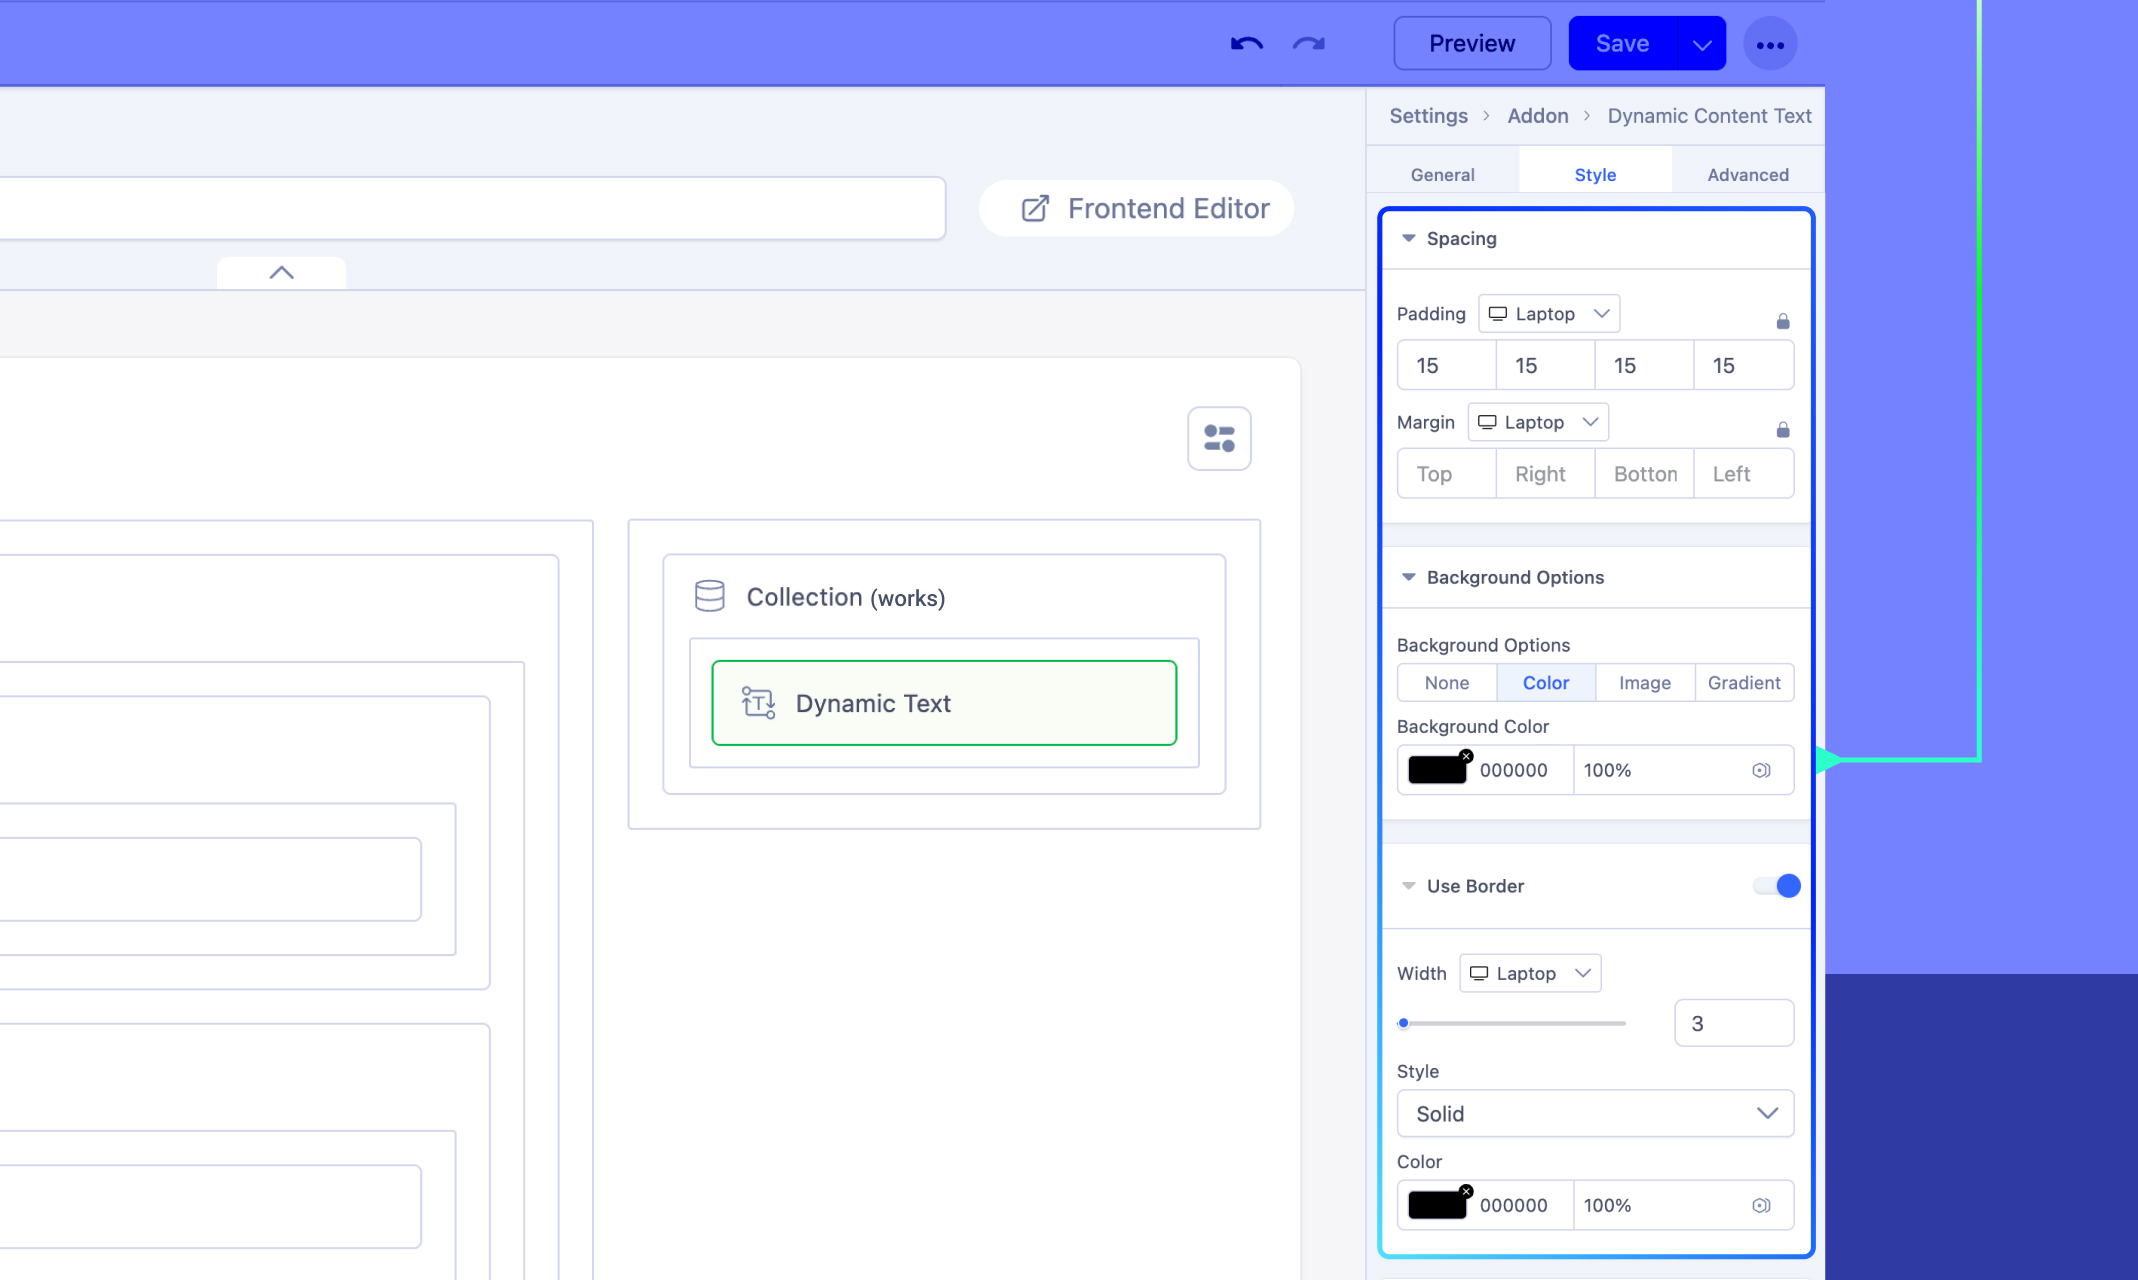This screenshot has width=2138, height=1280.
Task: Click the margin Top input field
Action: [1445, 474]
